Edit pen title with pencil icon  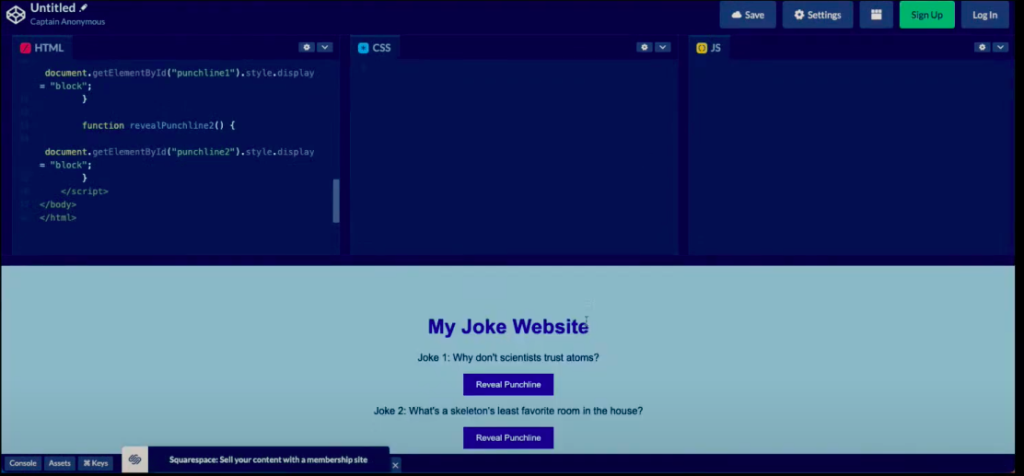83,8
